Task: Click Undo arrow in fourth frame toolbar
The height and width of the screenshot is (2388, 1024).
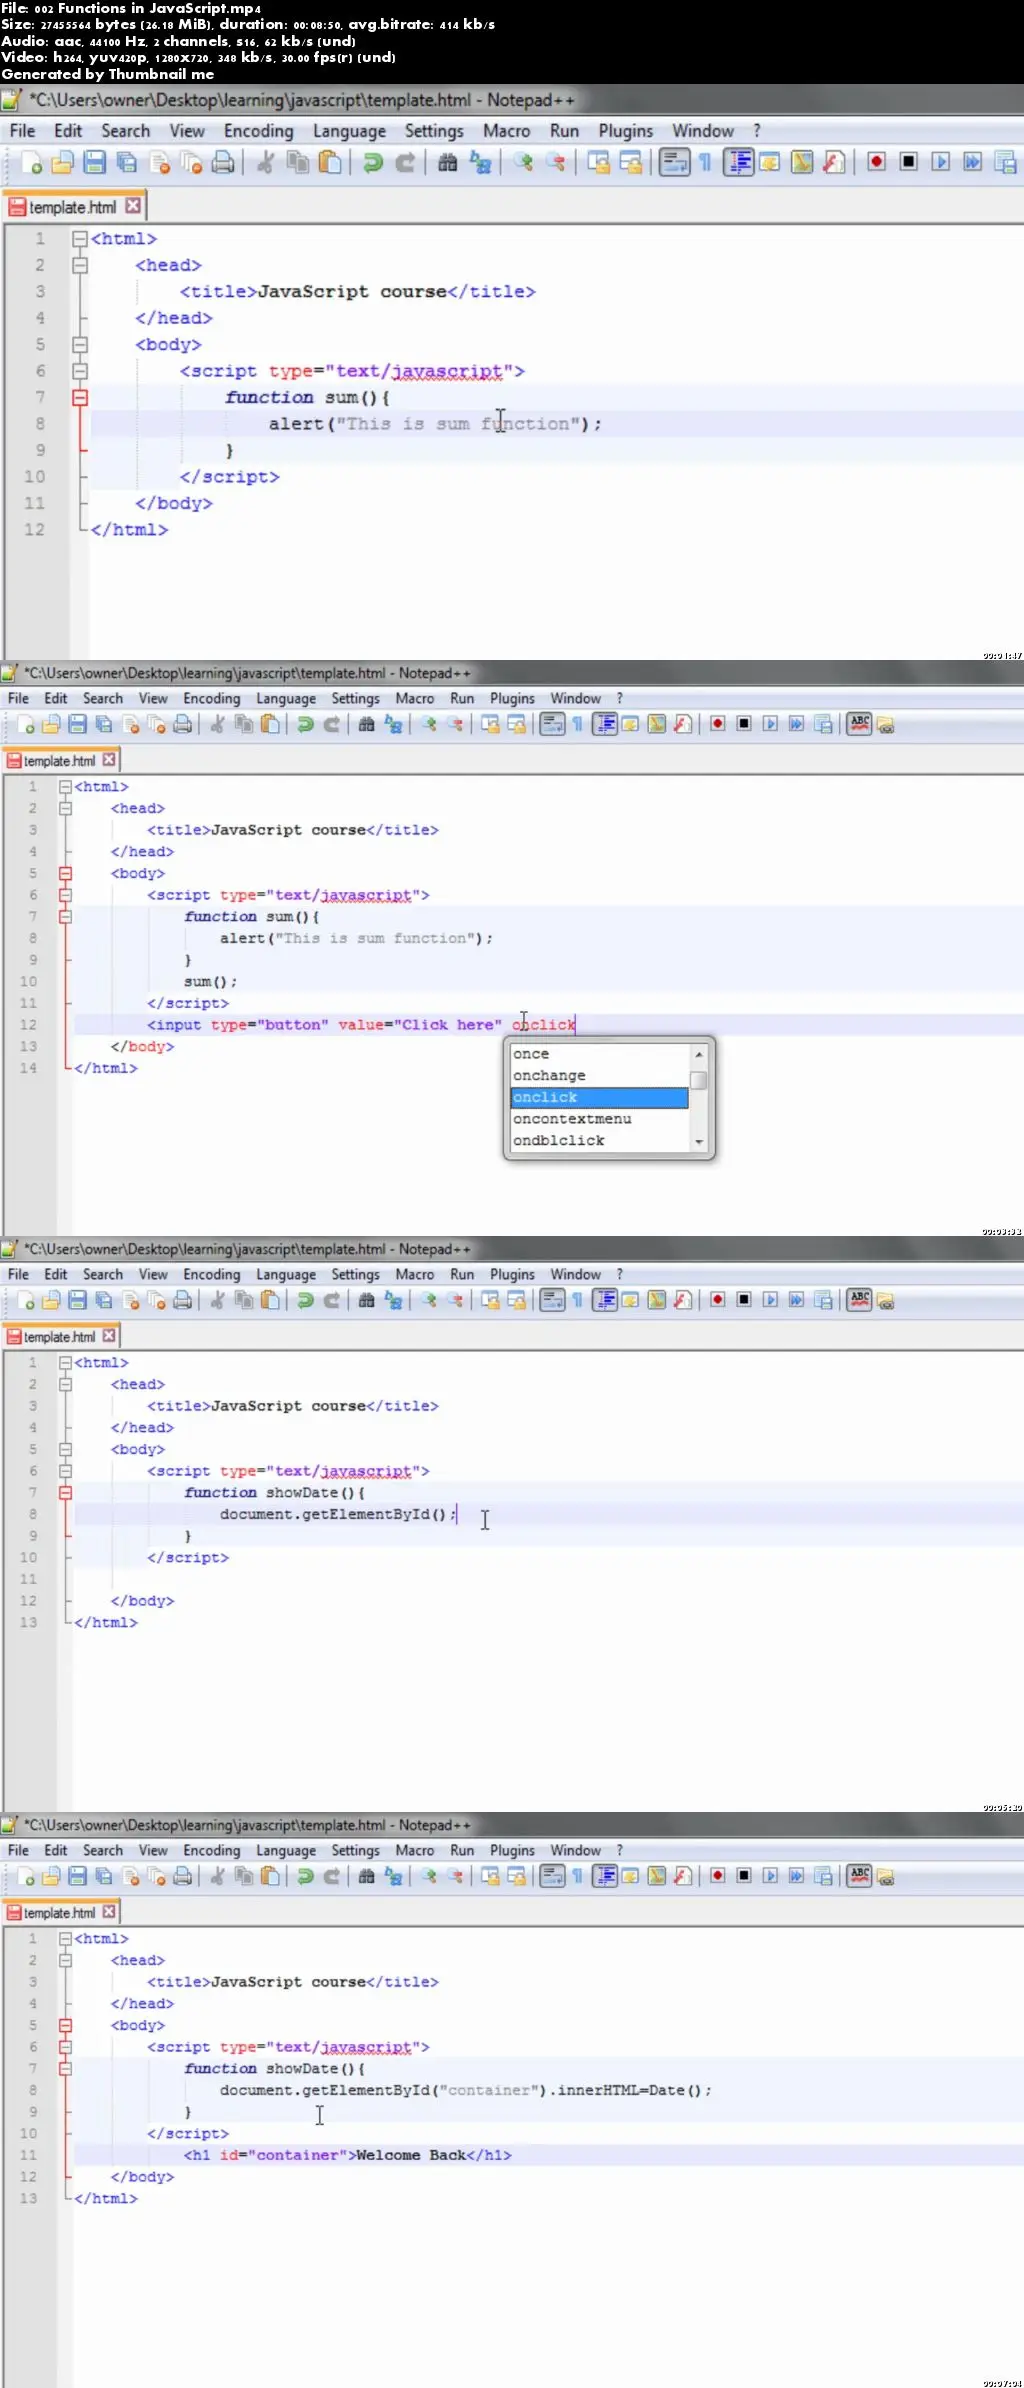Action: pyautogui.click(x=306, y=1877)
